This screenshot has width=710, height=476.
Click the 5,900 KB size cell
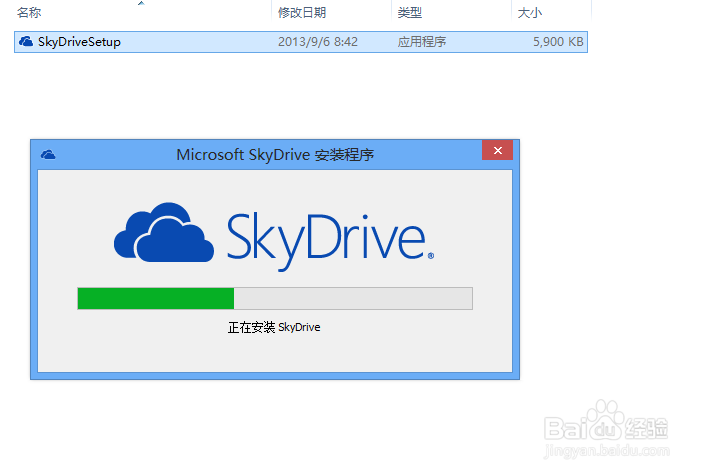pyautogui.click(x=558, y=42)
